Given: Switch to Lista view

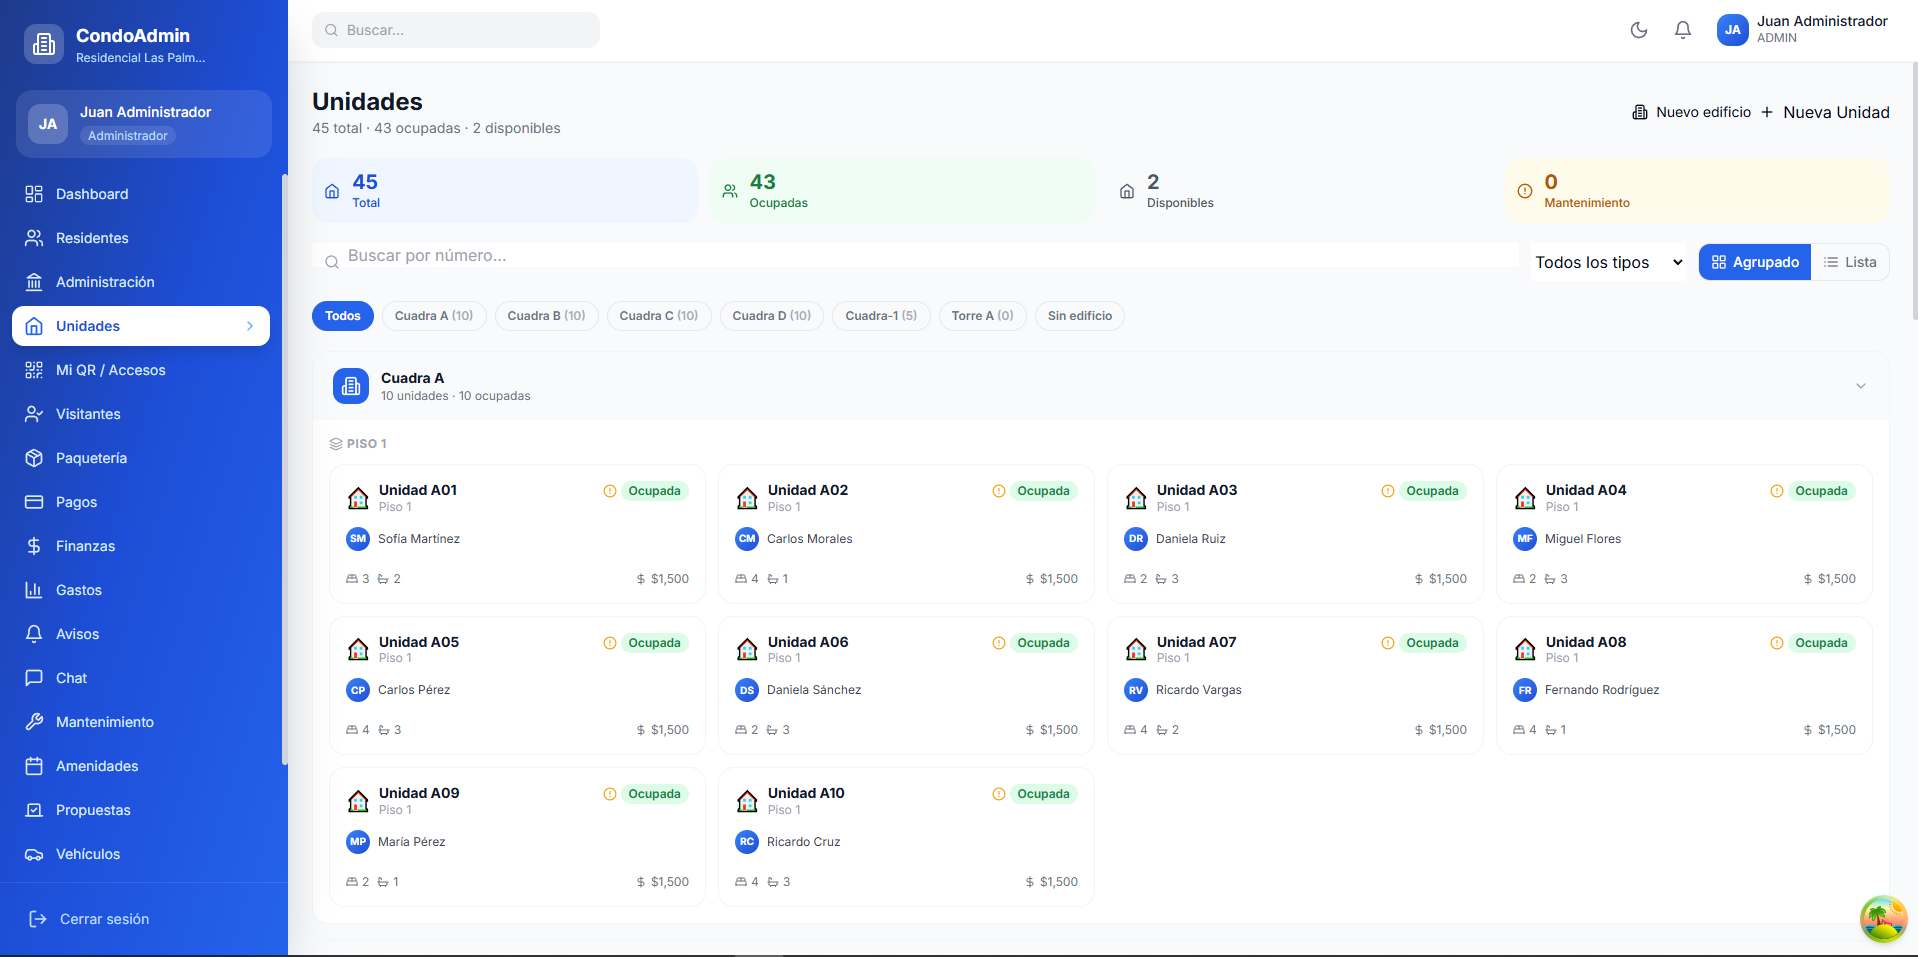Looking at the screenshot, I should click(x=1850, y=262).
